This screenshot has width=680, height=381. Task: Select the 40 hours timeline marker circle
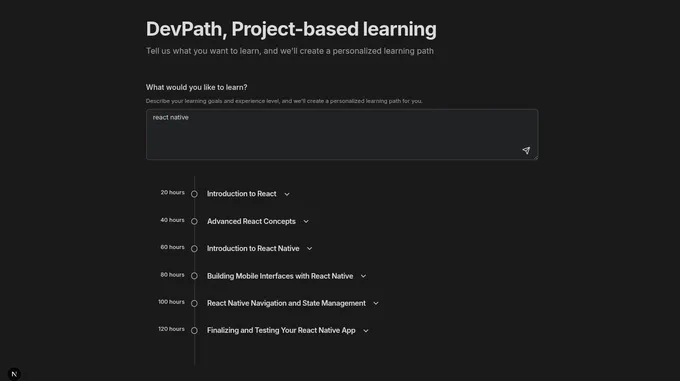pos(194,221)
